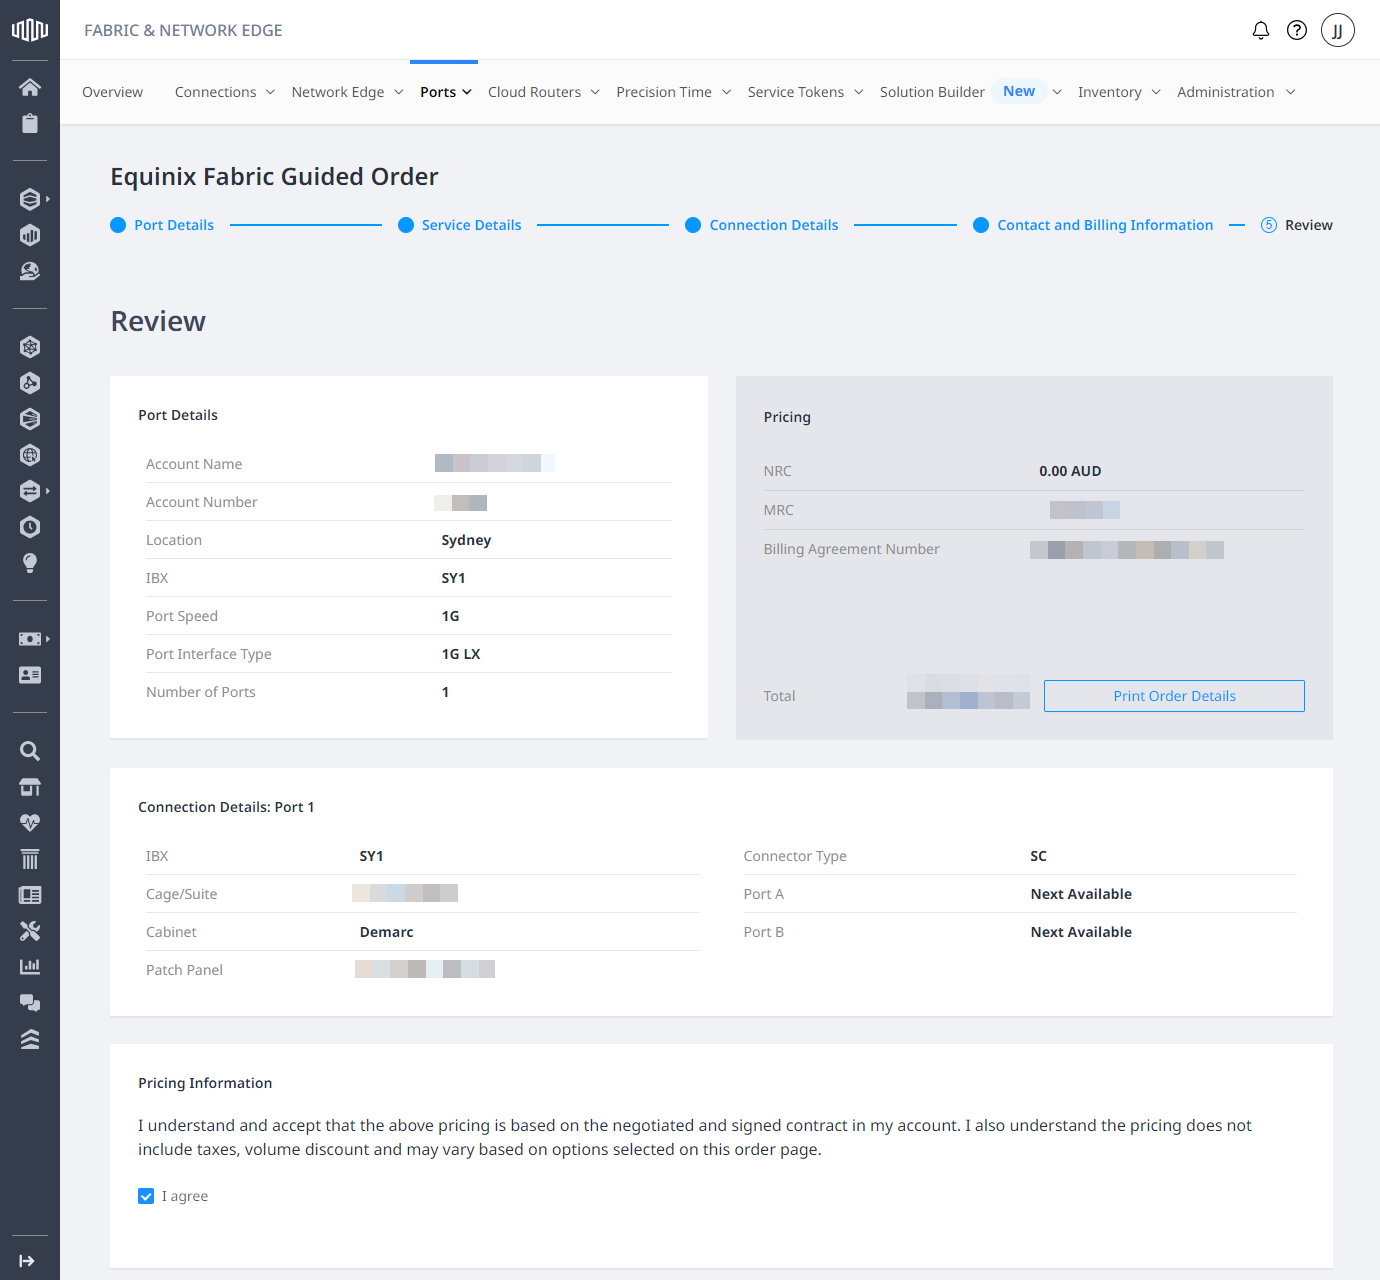Screen dimensions: 1380x1280
Task: Click Print Order Details button
Action: (1174, 696)
